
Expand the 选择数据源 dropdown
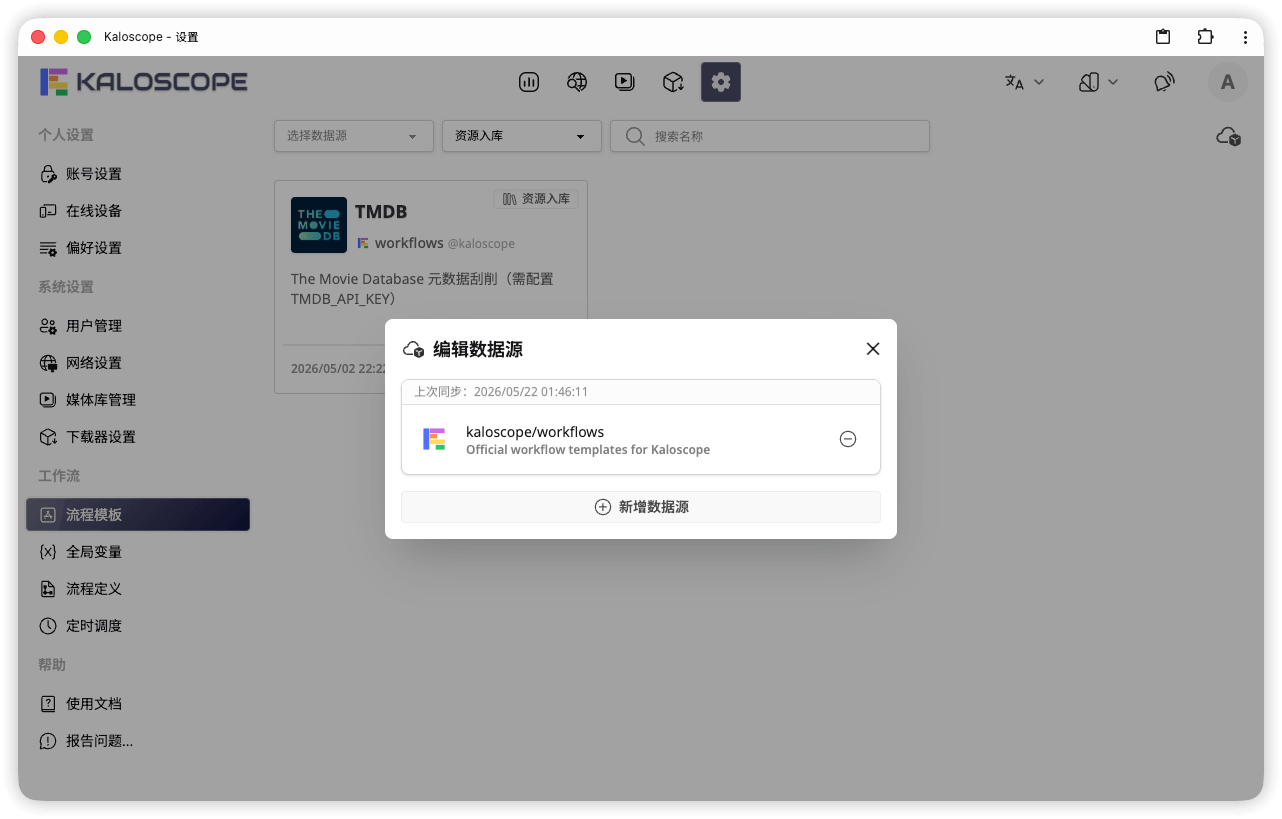click(354, 136)
